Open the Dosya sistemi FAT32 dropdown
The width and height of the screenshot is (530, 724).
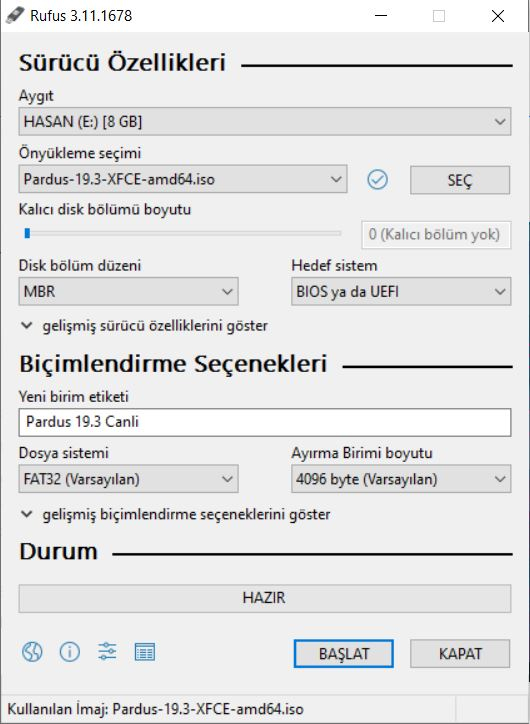(x=128, y=479)
